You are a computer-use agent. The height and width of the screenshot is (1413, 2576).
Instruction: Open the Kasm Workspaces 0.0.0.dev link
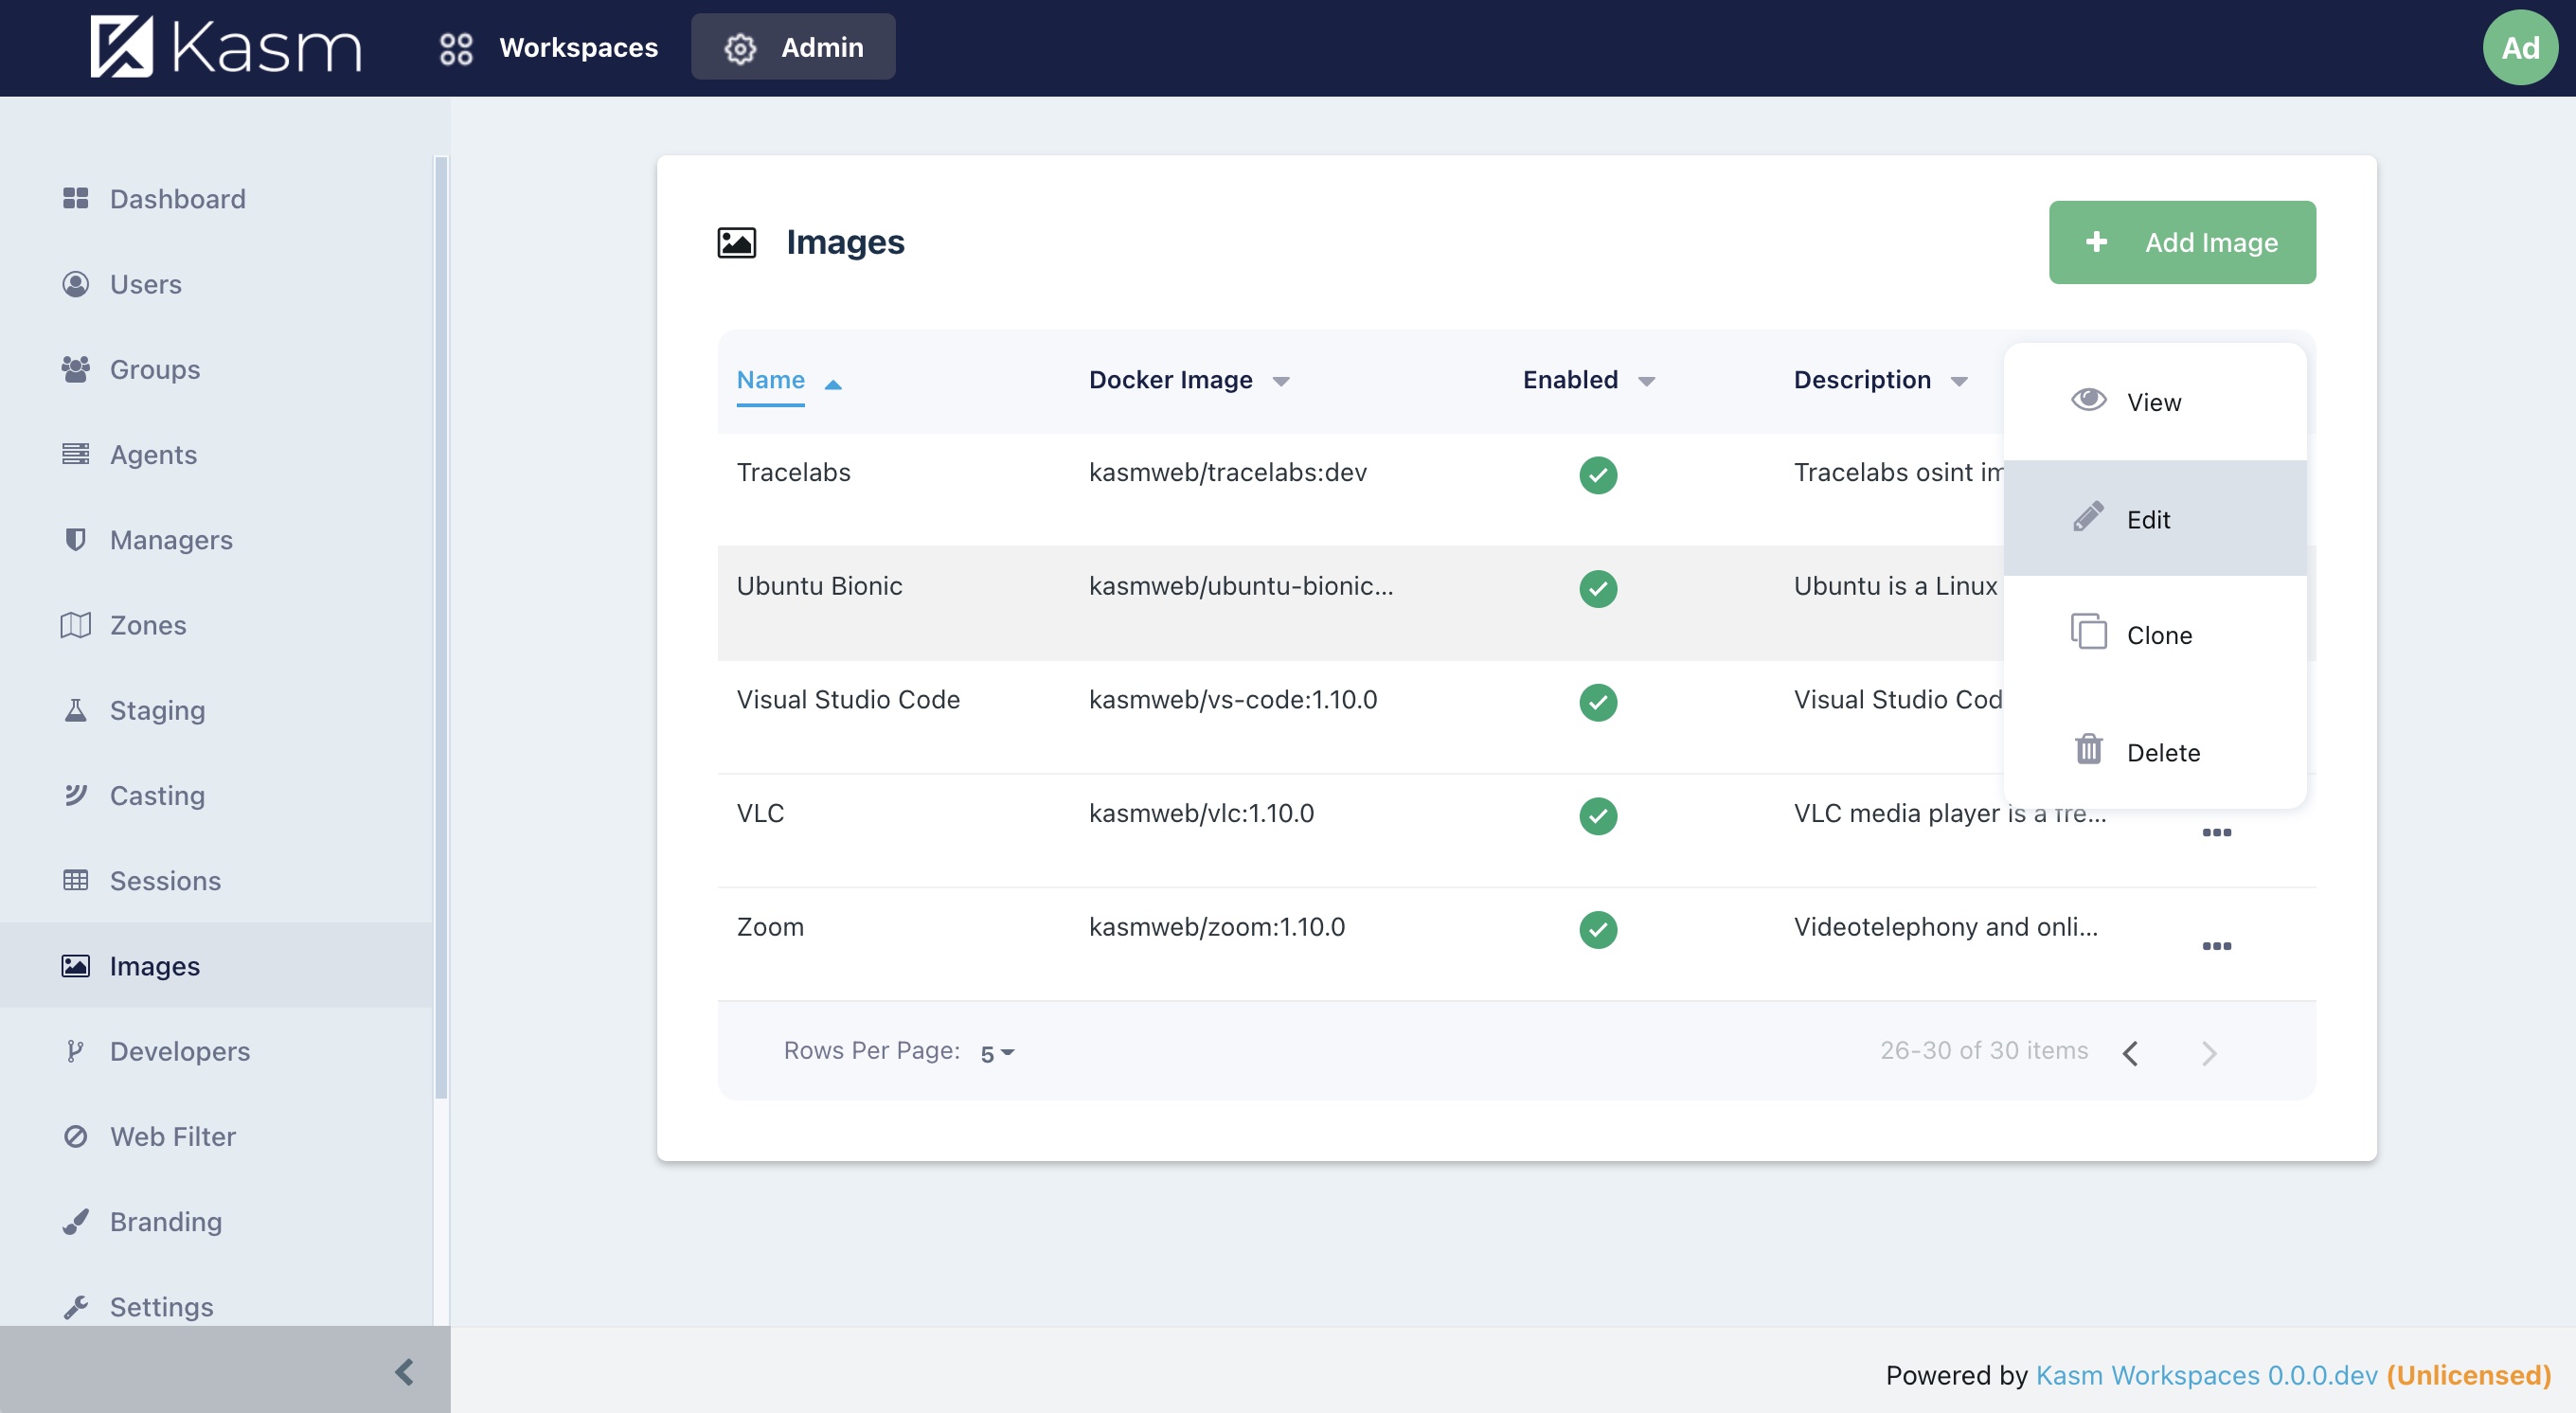(2206, 1375)
